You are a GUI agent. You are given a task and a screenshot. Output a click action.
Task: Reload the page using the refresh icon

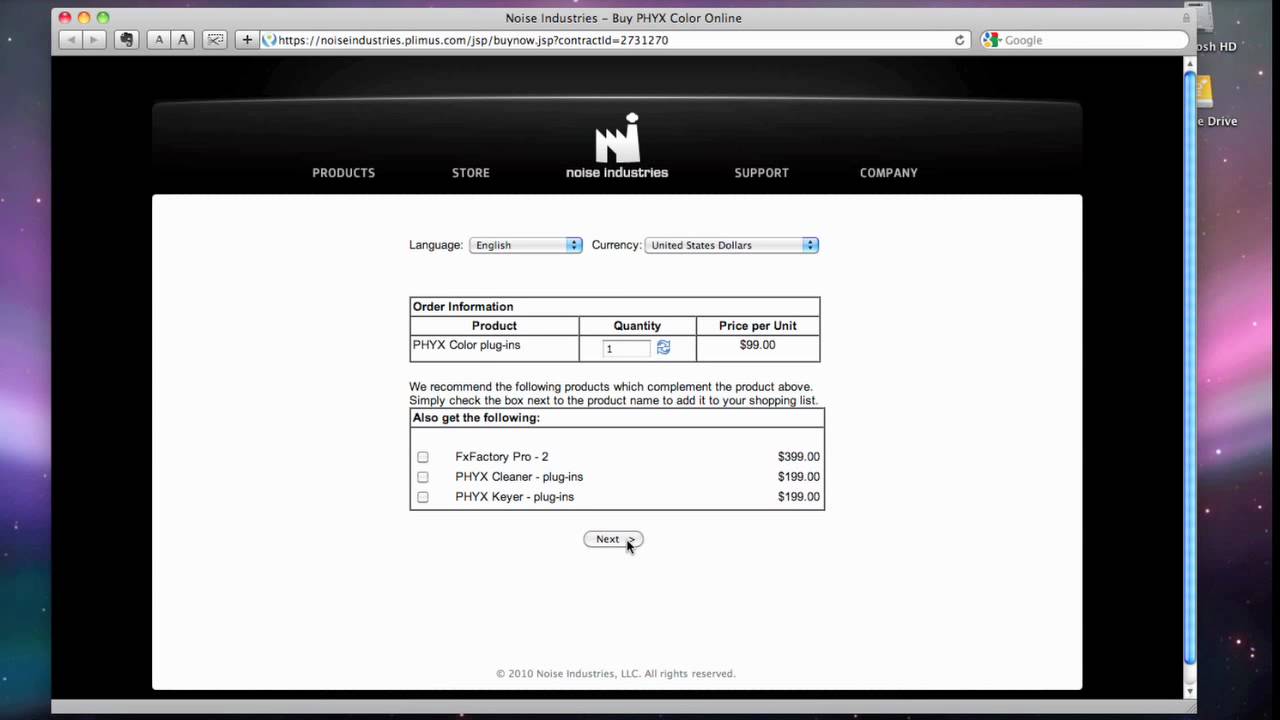pos(960,40)
